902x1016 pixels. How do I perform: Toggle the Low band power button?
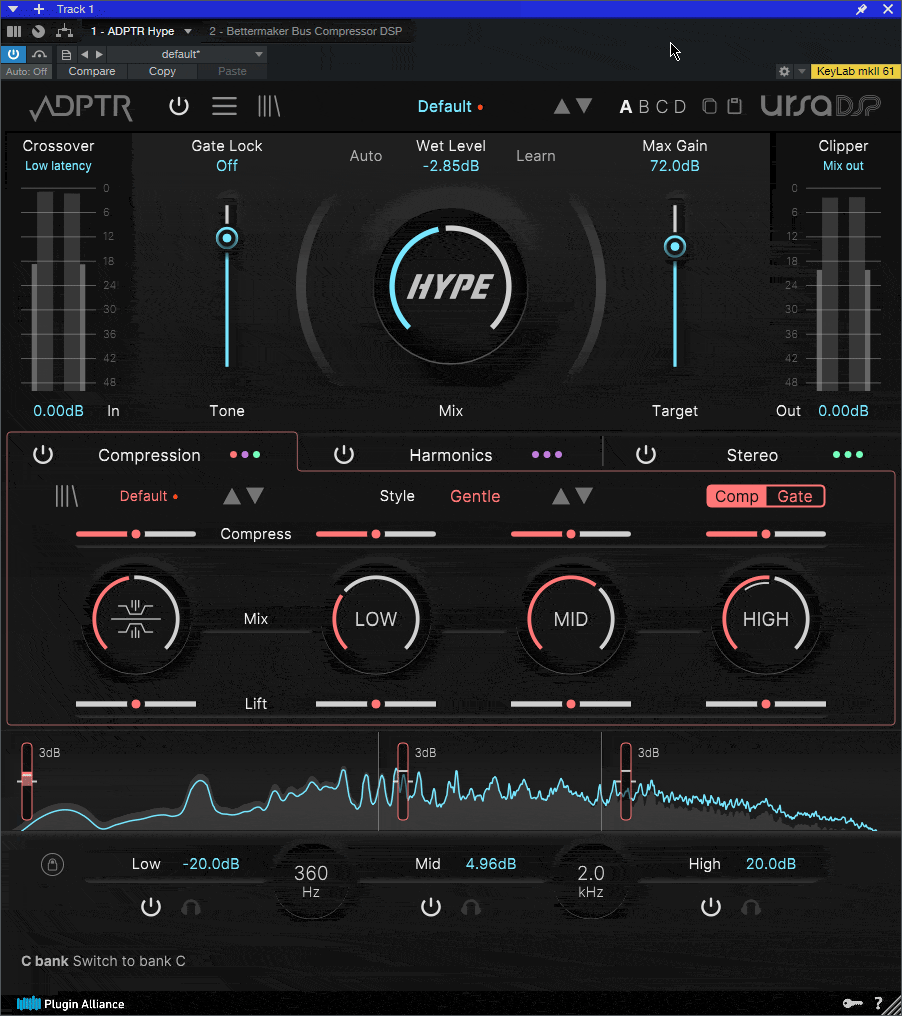pyautogui.click(x=151, y=907)
